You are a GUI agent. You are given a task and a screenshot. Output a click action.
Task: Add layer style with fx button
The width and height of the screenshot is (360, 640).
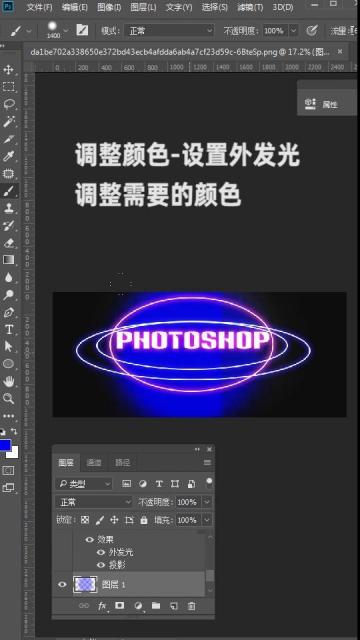[x=102, y=606]
